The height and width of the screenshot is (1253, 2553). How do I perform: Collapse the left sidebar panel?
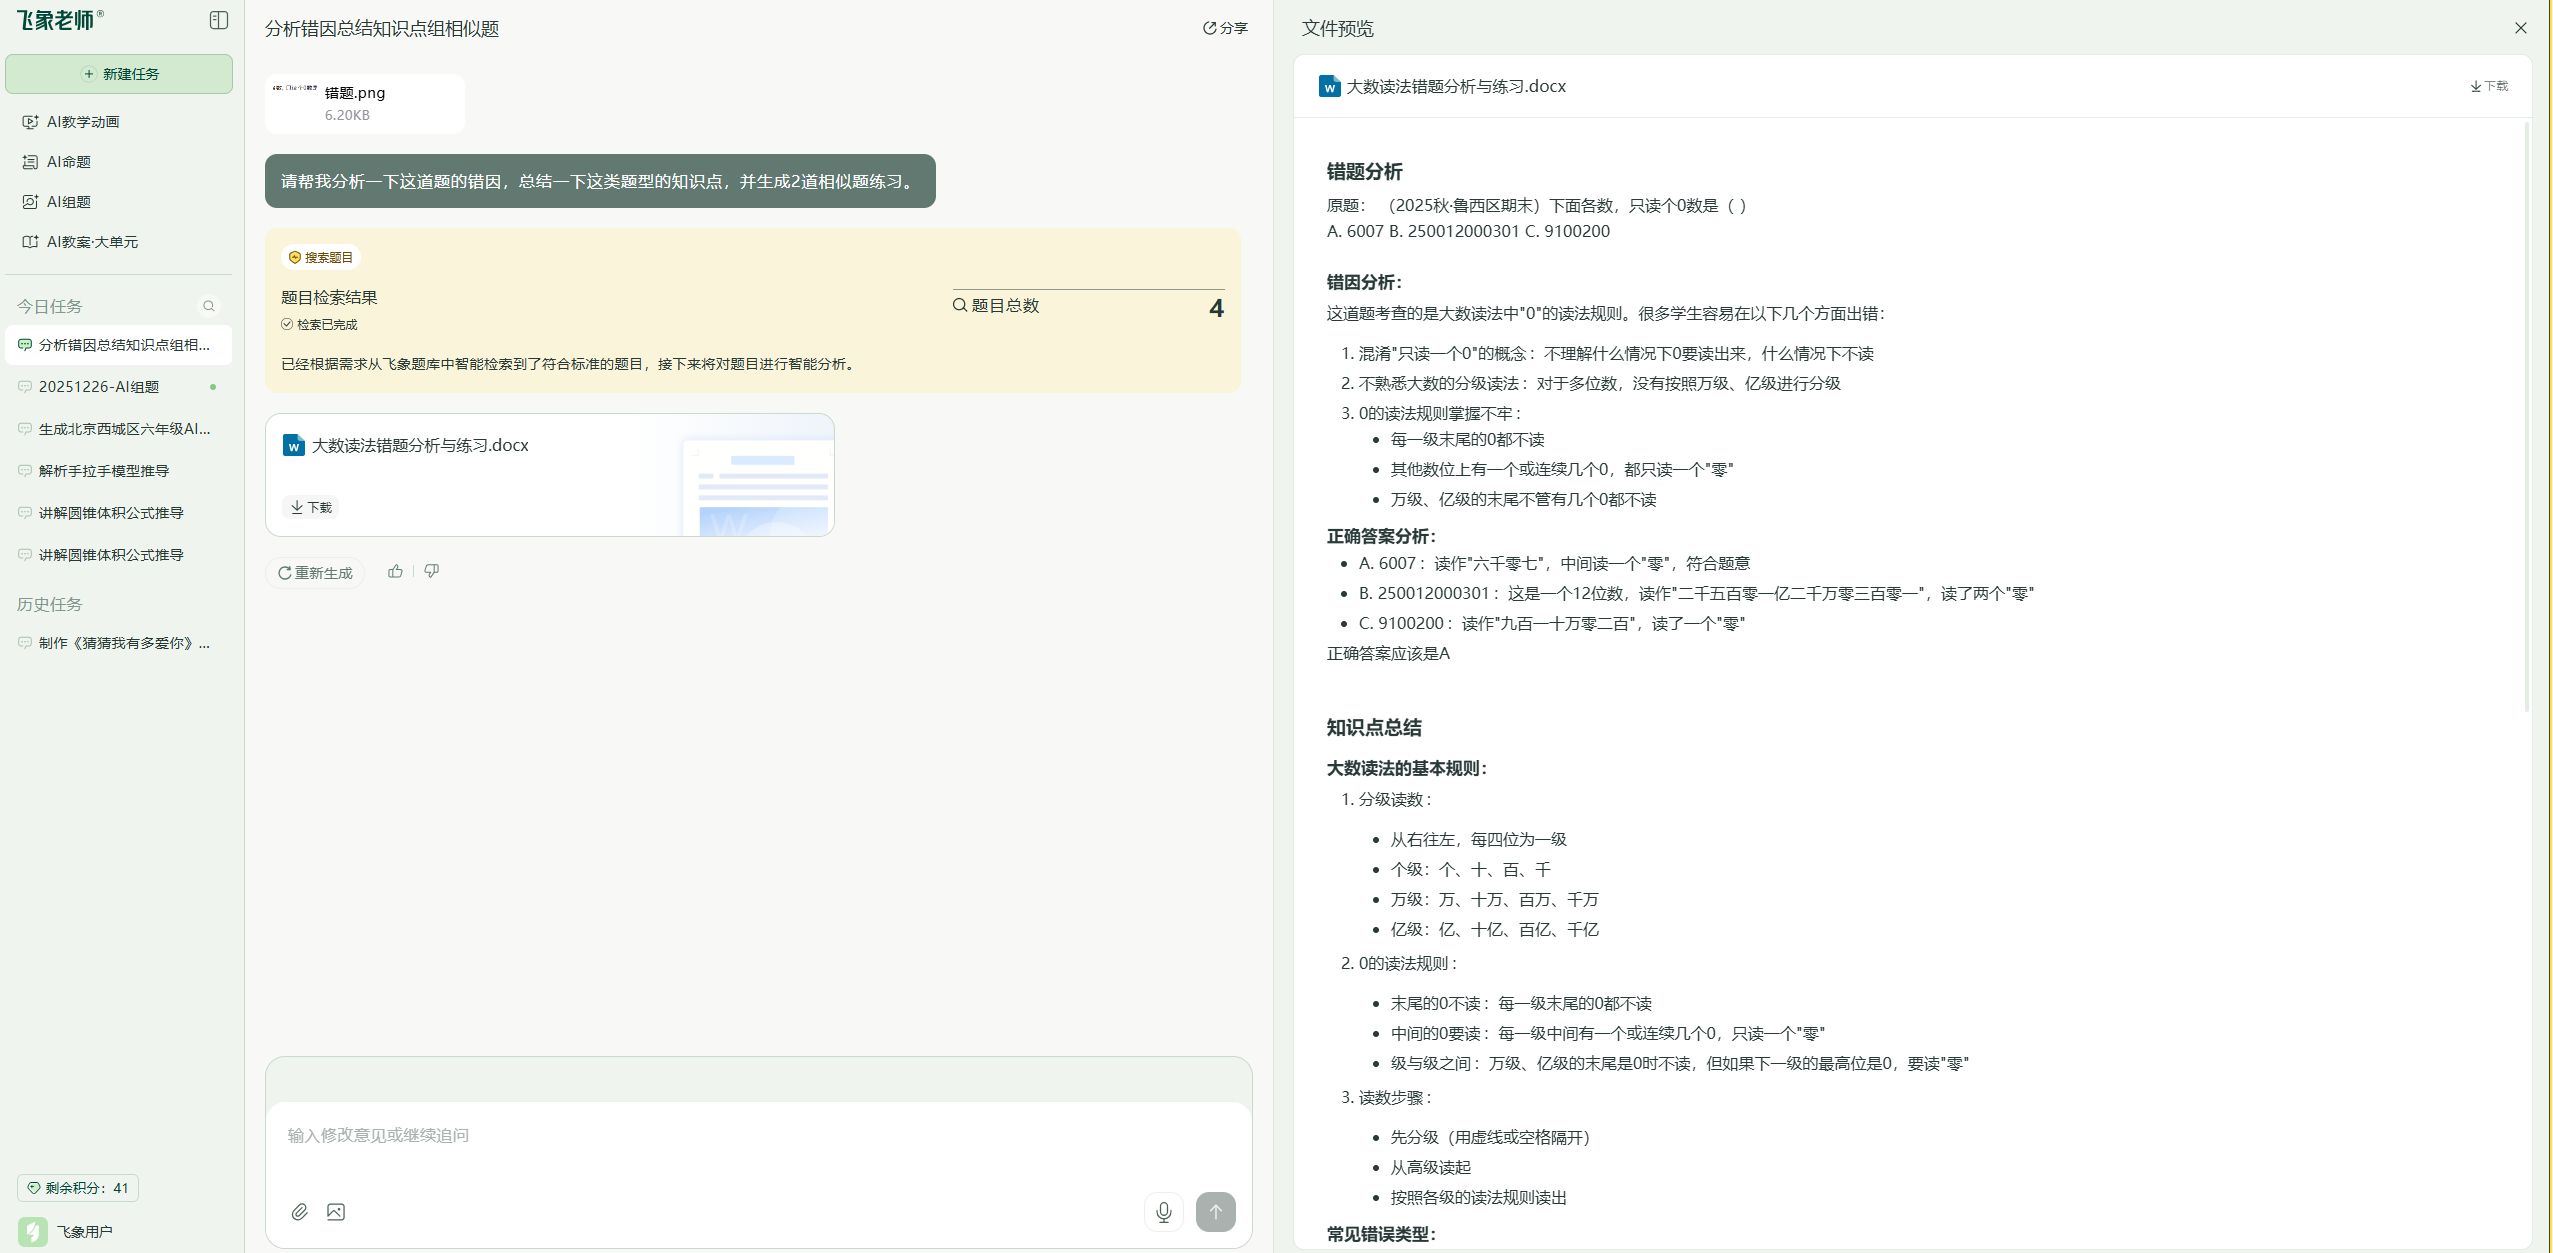coord(219,20)
